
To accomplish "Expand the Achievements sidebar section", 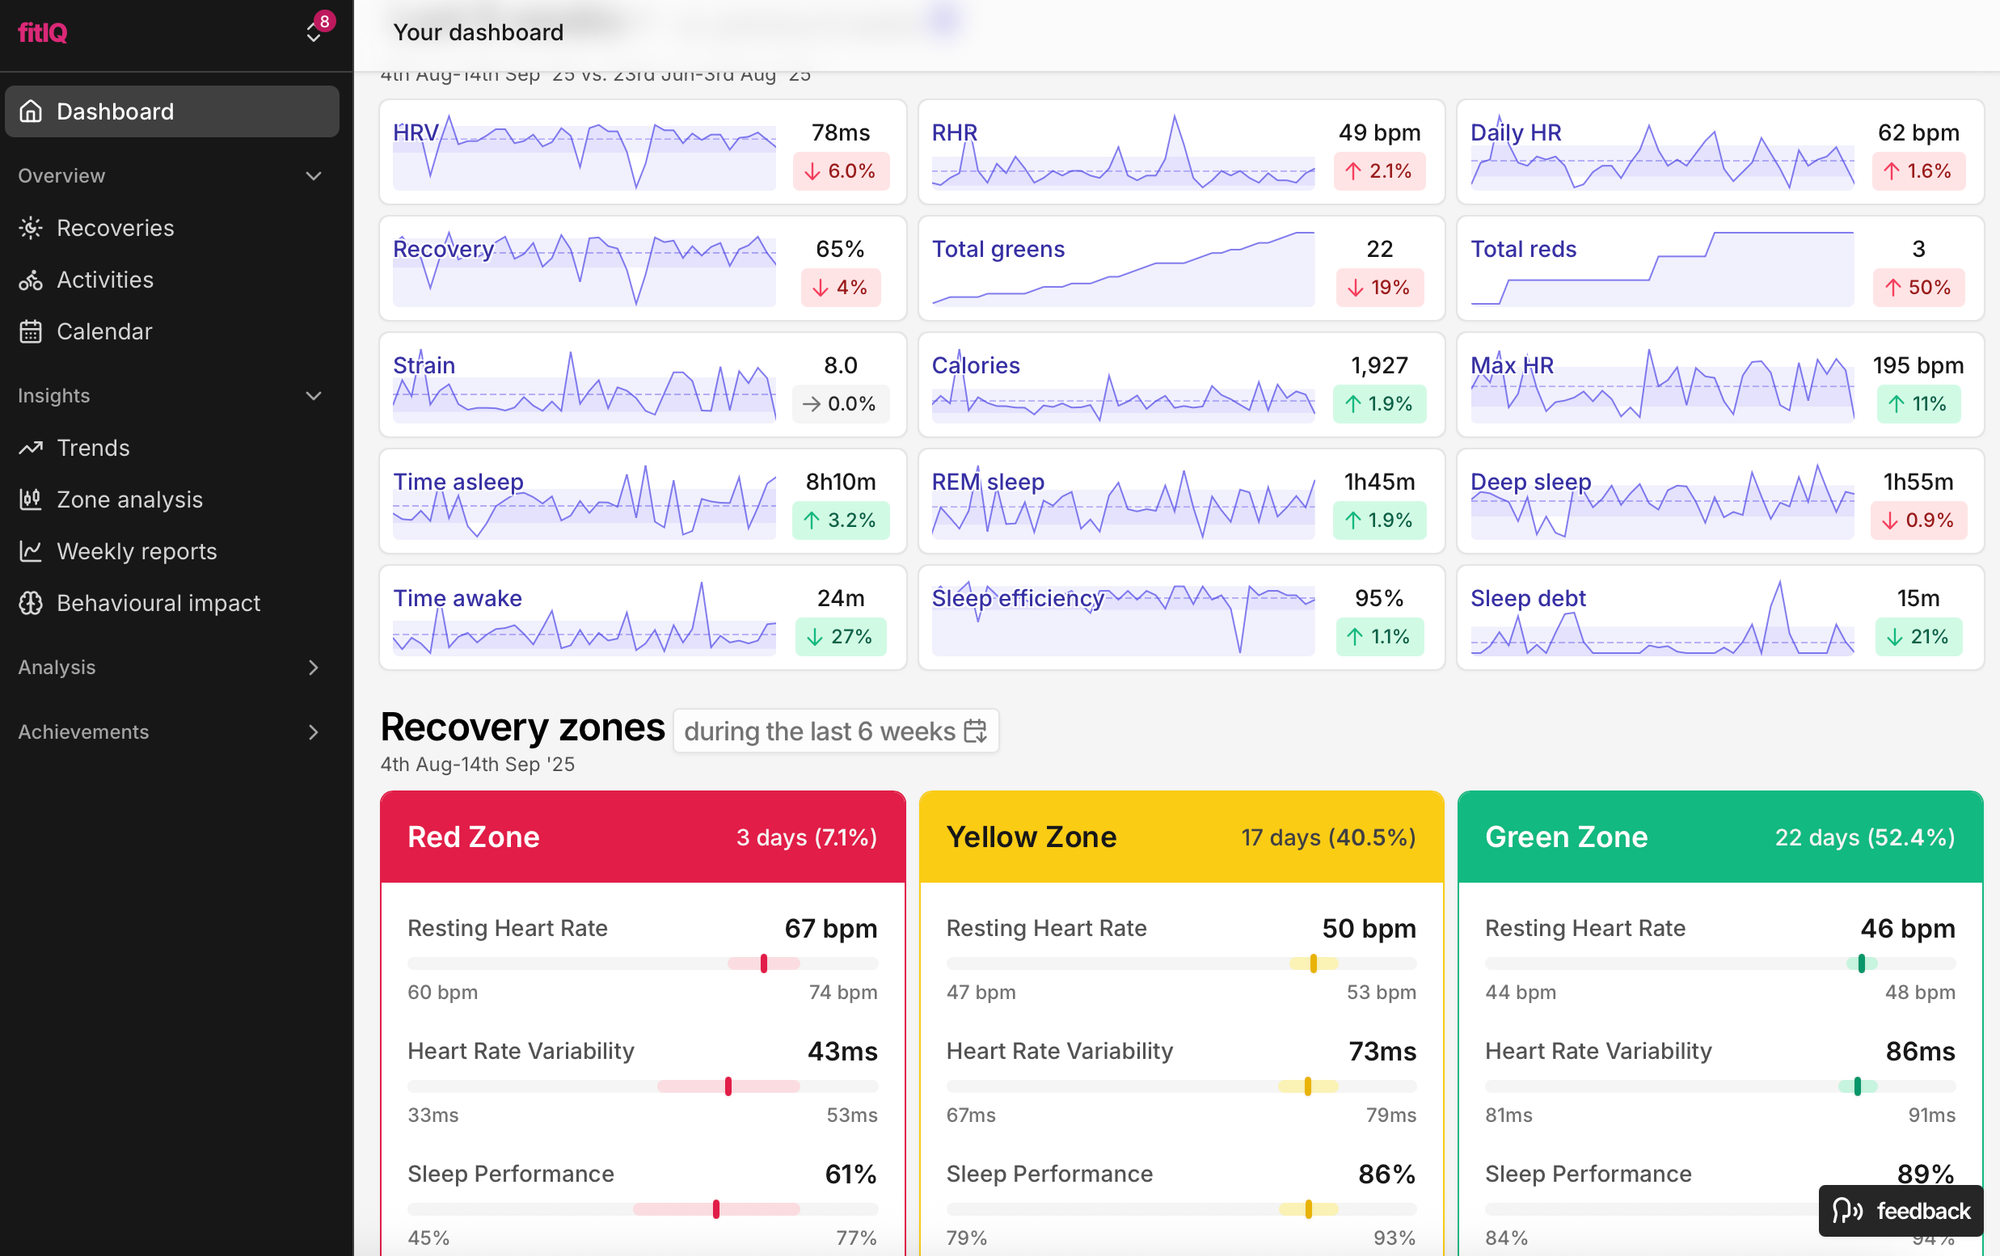I will (x=313, y=732).
